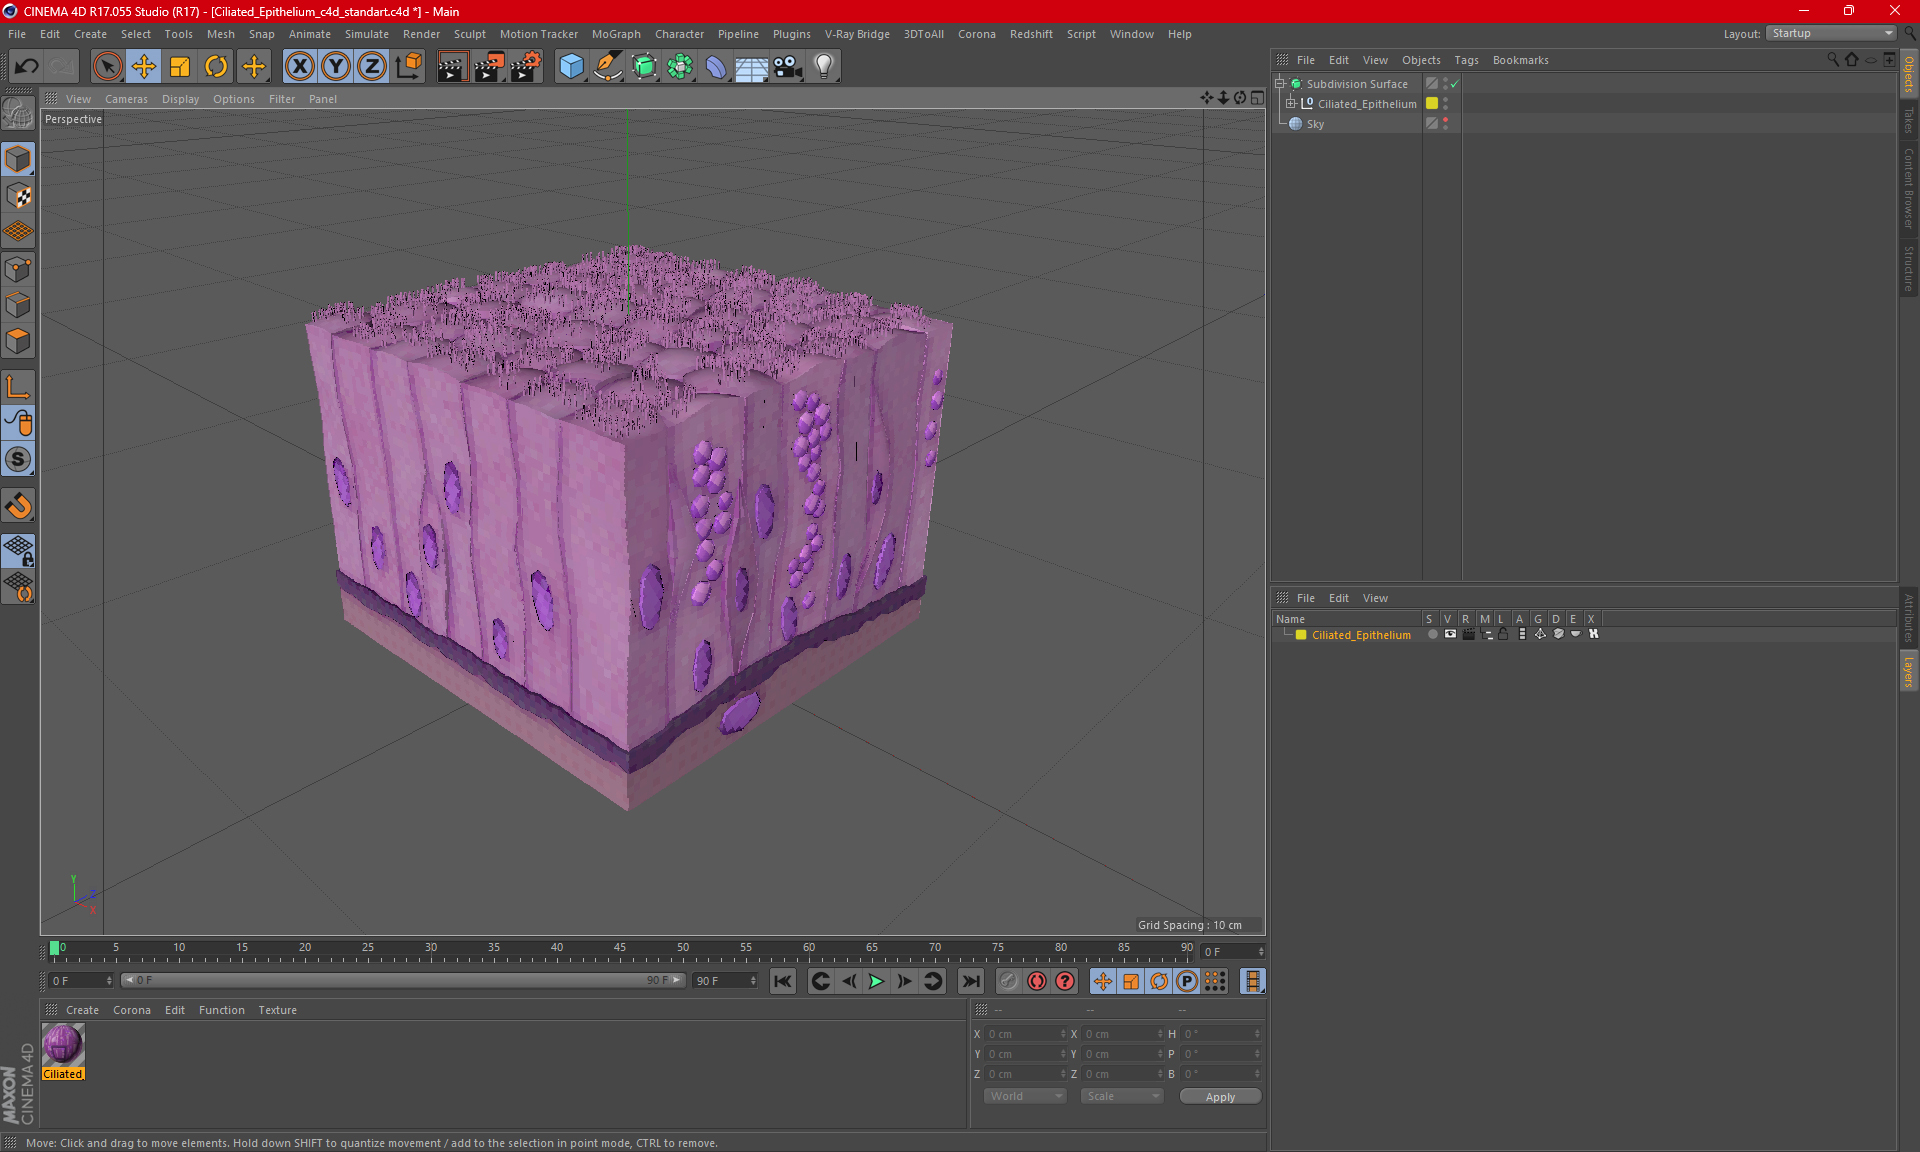
Task: Select the Scale tool
Action: [x=180, y=67]
